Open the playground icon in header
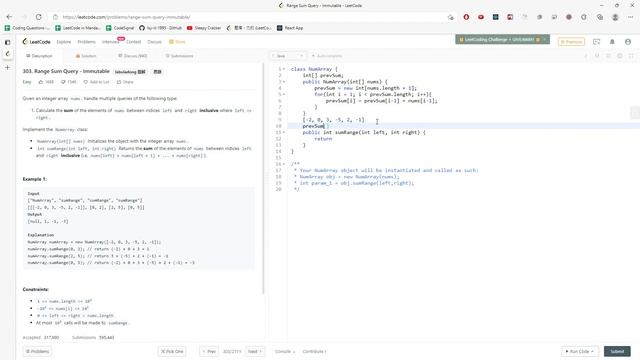Image resolution: width=640 pixels, height=360 pixels. [x=596, y=42]
